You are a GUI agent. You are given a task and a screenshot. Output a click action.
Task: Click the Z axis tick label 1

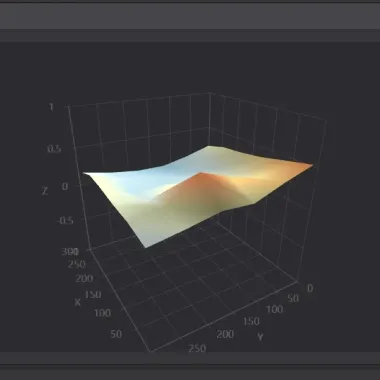(51, 107)
